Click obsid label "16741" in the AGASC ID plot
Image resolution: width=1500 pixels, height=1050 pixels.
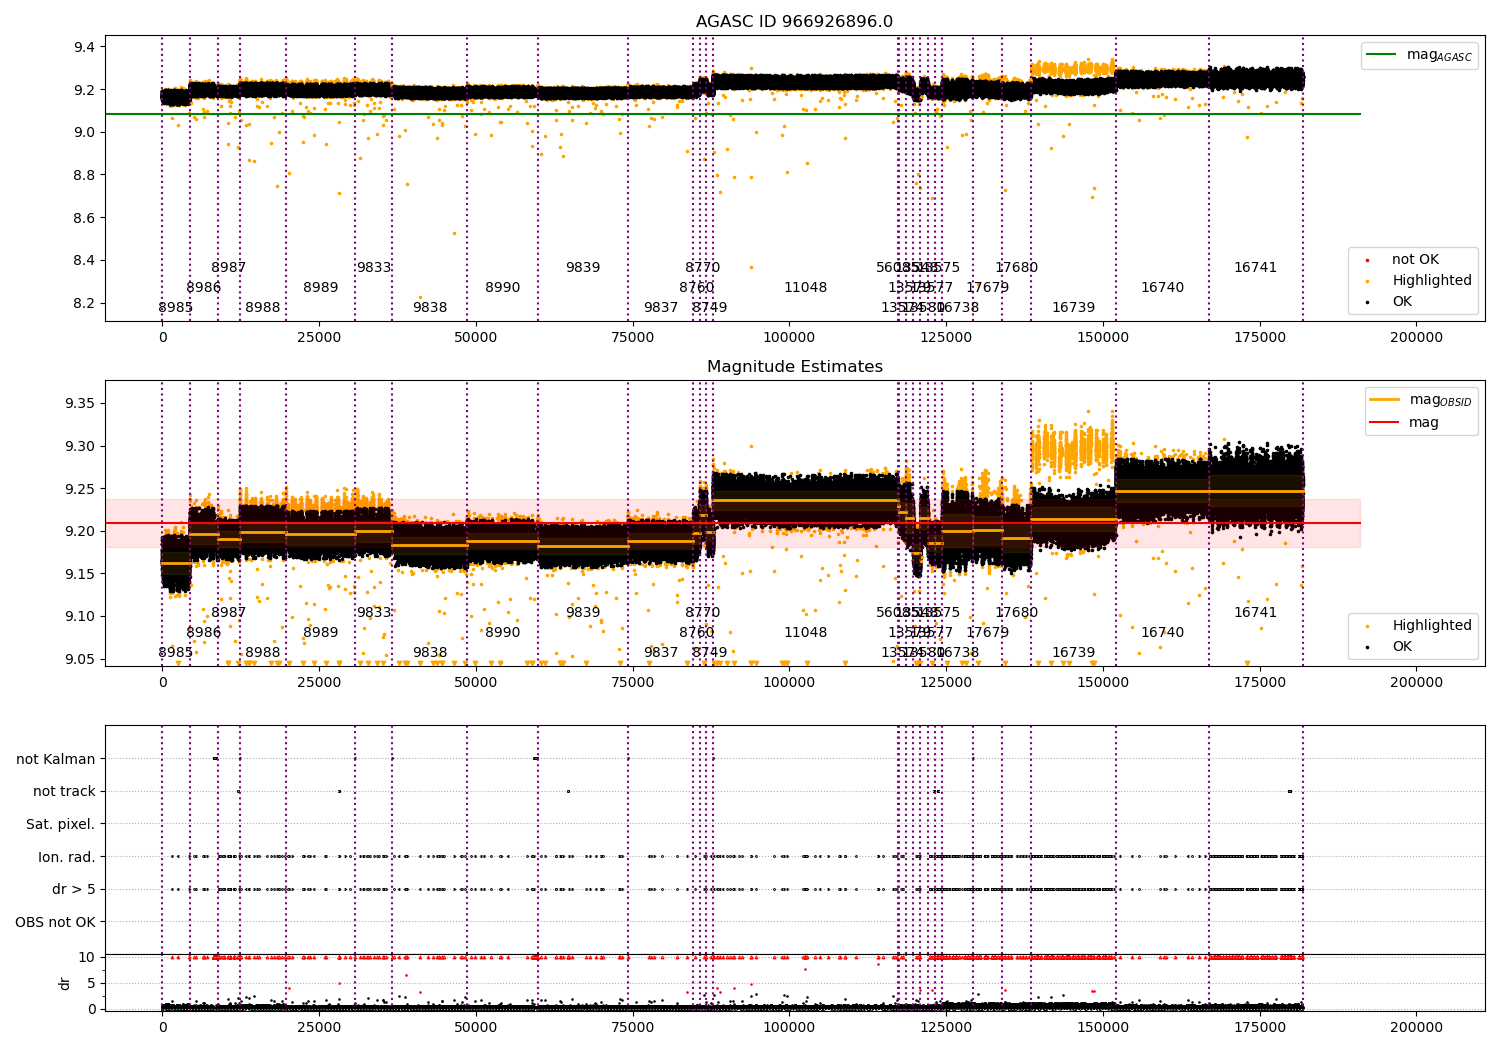[x=1256, y=268]
